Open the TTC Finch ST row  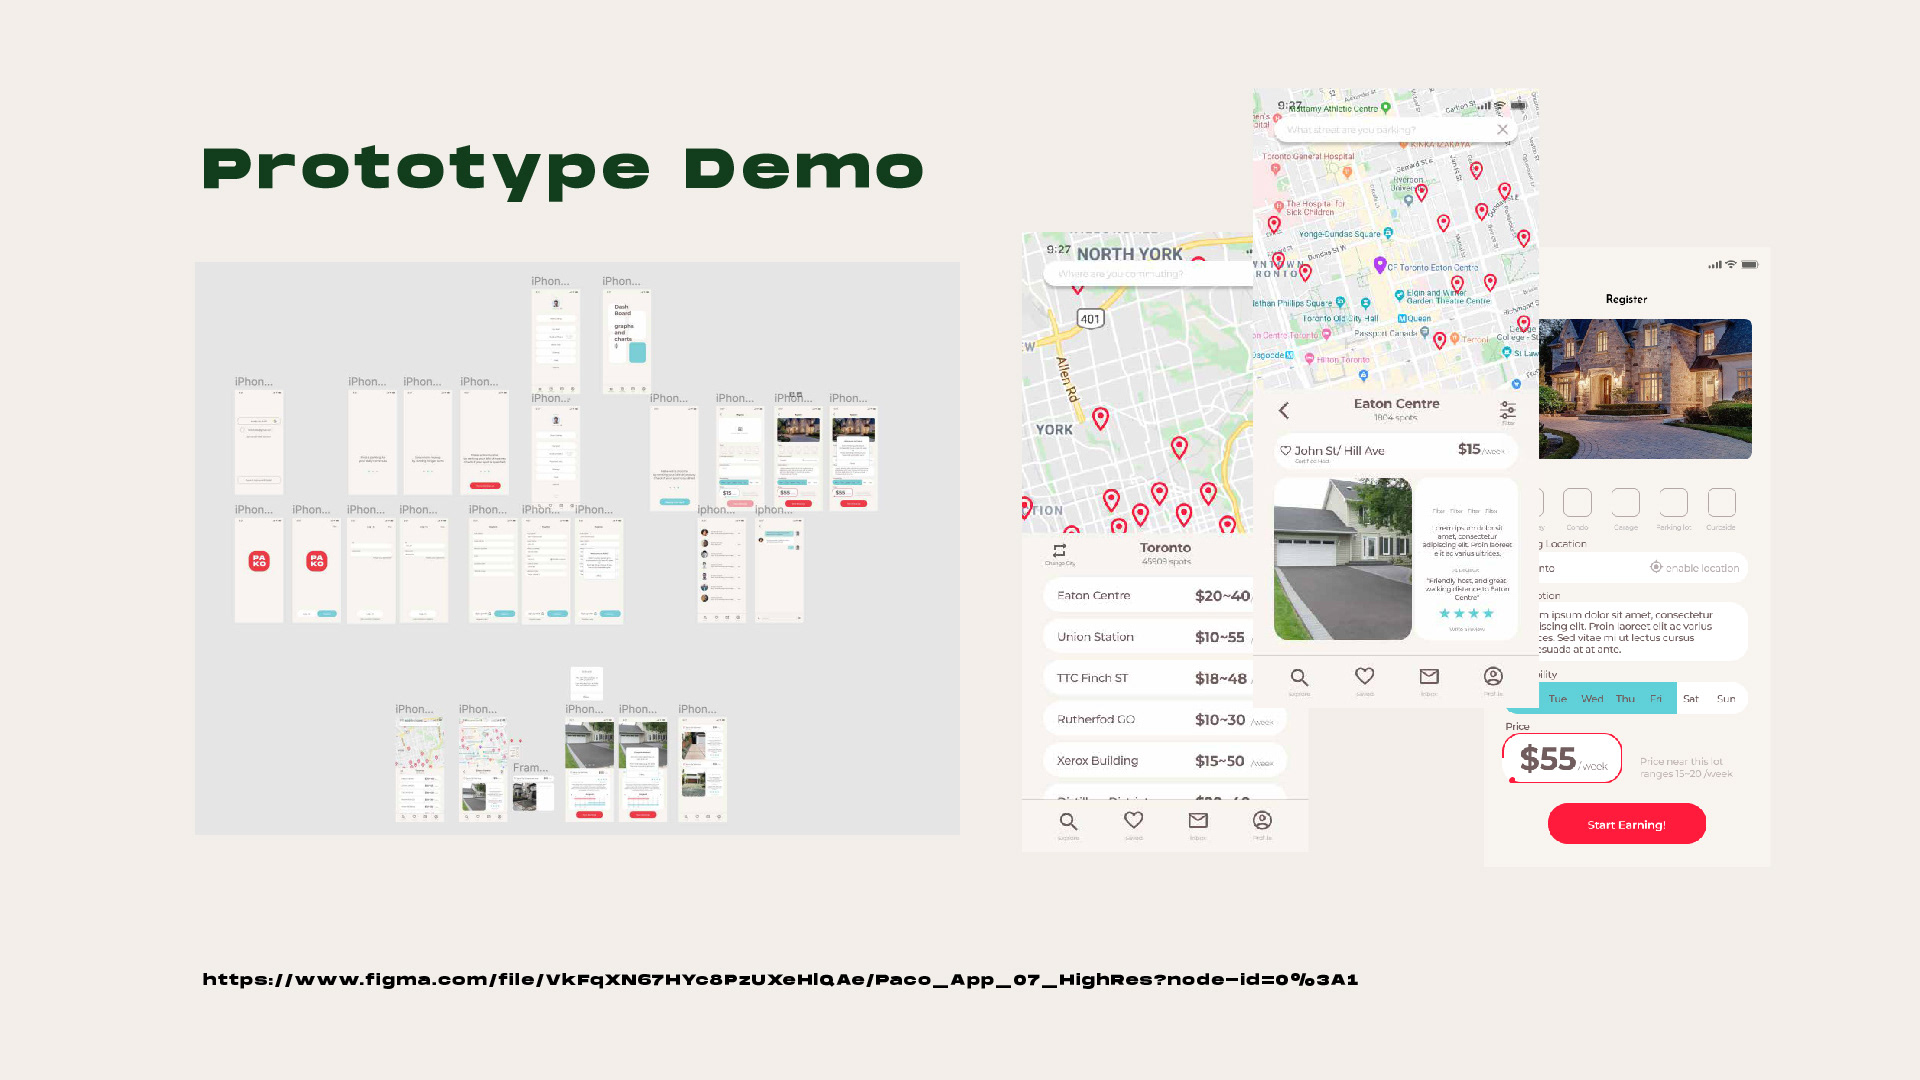1148,678
